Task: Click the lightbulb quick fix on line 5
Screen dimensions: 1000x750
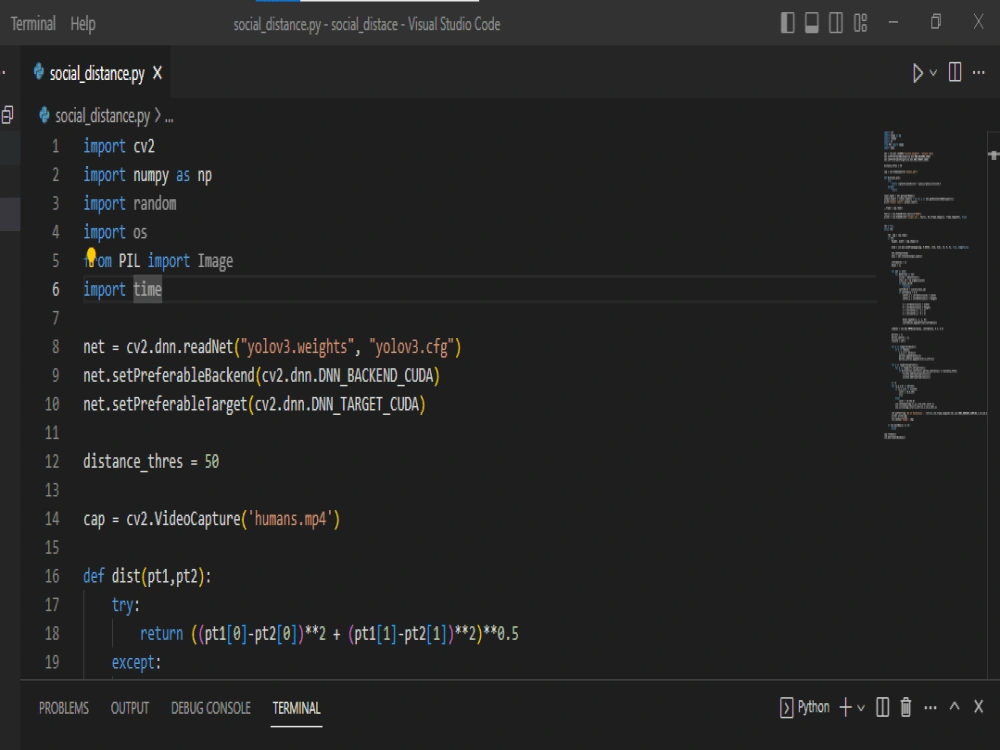Action: 93,259
